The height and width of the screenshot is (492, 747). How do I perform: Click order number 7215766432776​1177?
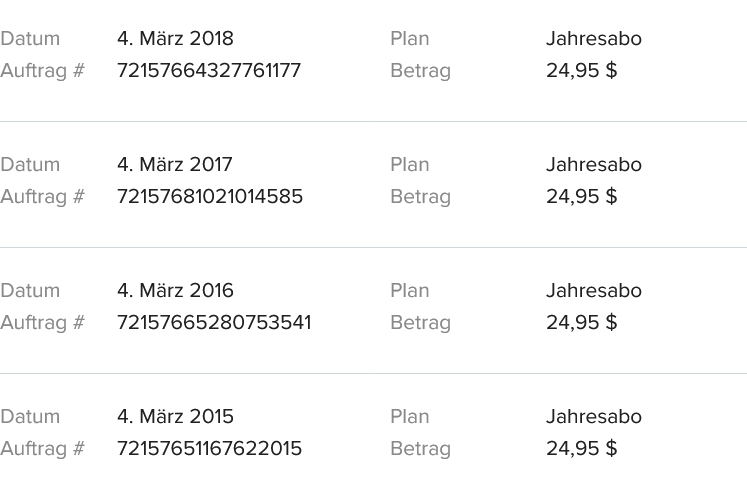tap(209, 70)
